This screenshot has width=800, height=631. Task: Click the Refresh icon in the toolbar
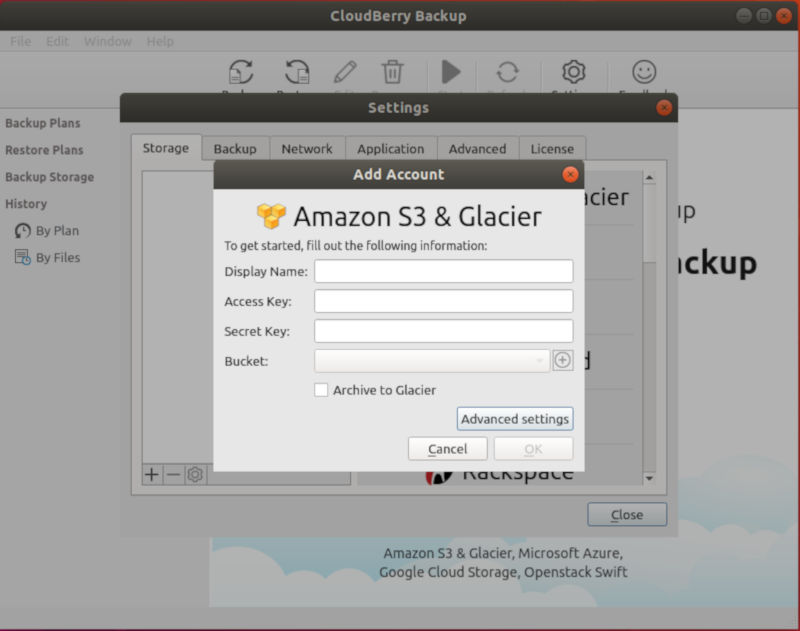508,71
